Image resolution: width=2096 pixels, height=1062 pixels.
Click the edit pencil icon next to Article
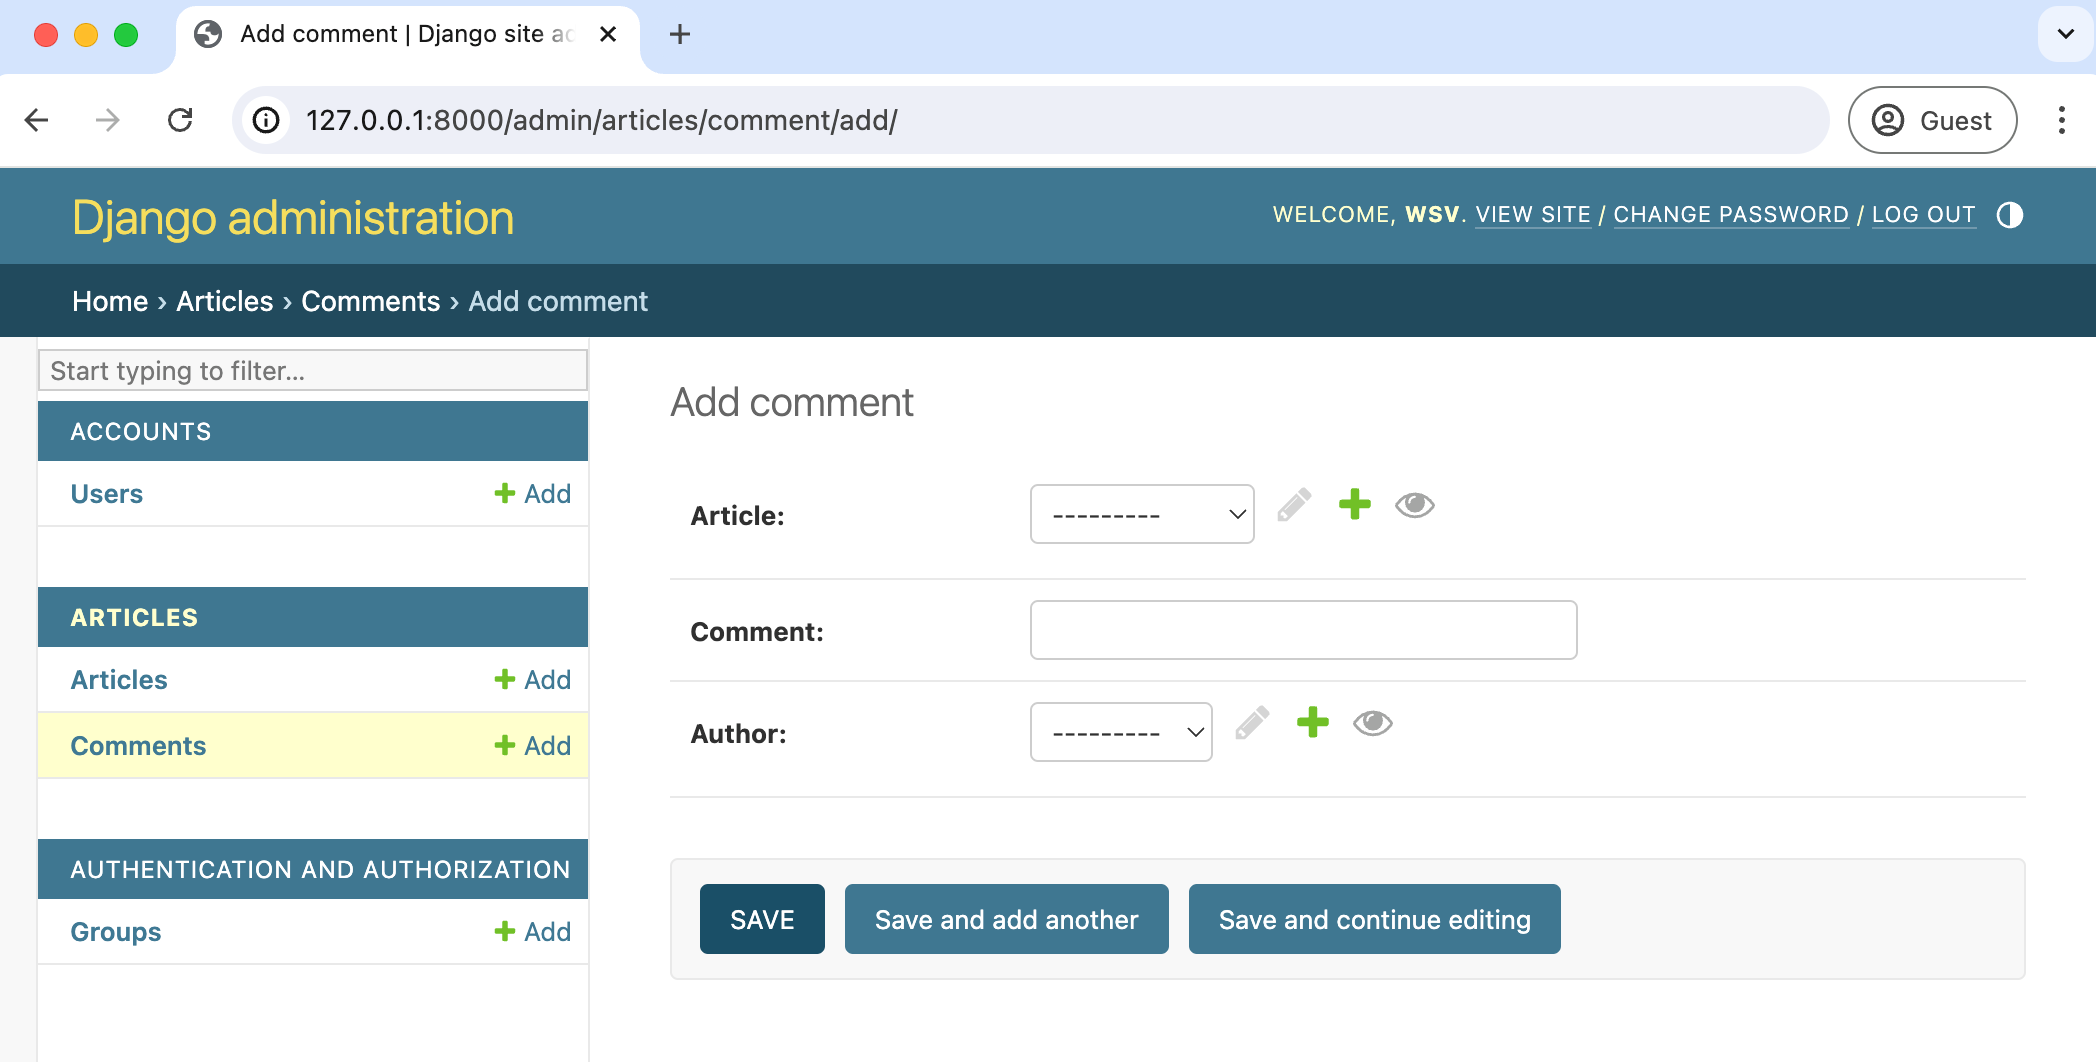[1294, 505]
